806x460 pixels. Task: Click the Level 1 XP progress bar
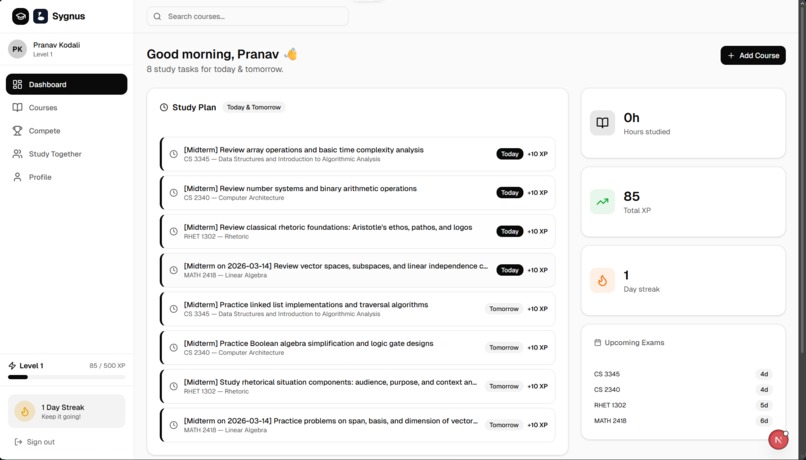[66, 377]
